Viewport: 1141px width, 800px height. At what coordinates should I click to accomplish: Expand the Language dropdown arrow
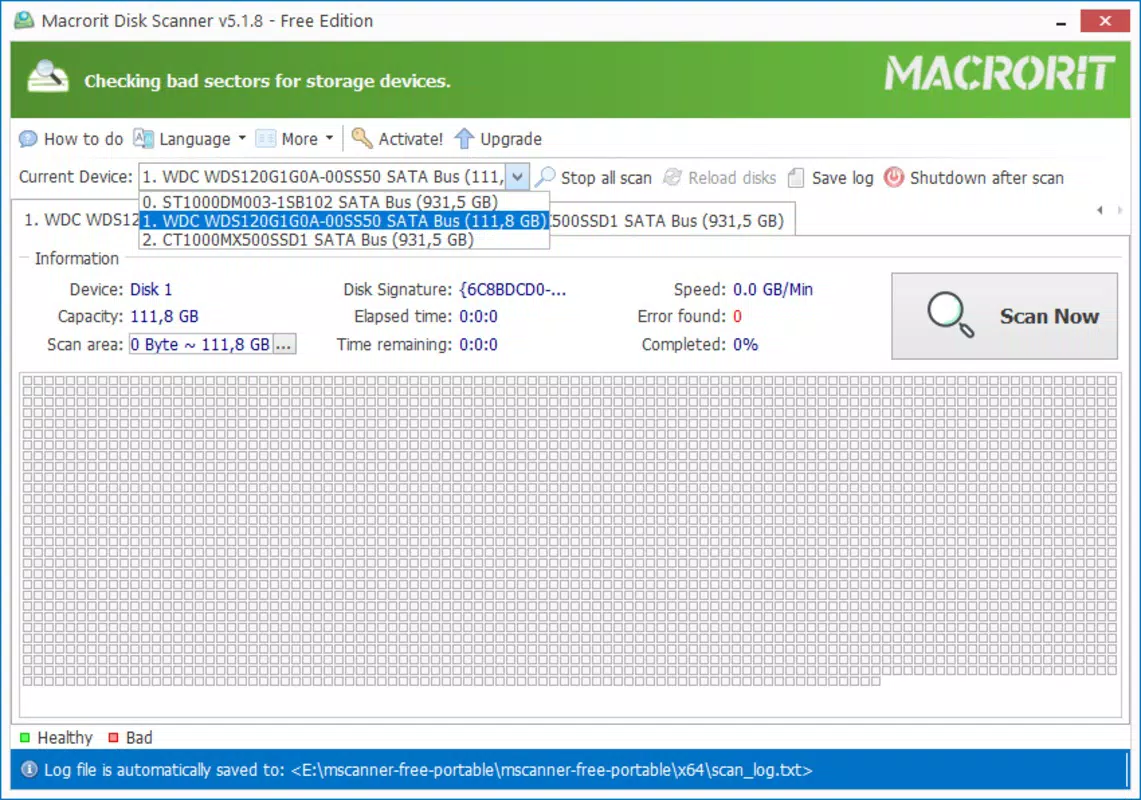pyautogui.click(x=242, y=138)
